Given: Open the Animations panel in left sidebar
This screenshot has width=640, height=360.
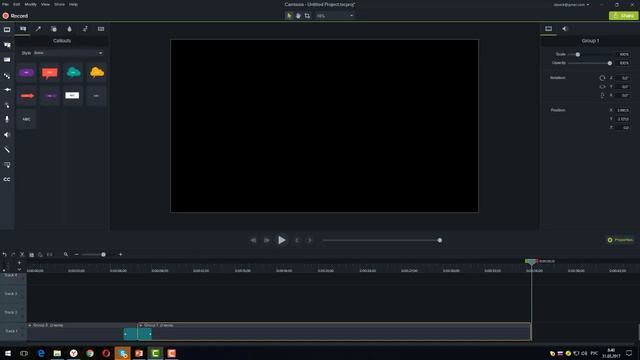Looking at the screenshot, I should [x=7, y=90].
